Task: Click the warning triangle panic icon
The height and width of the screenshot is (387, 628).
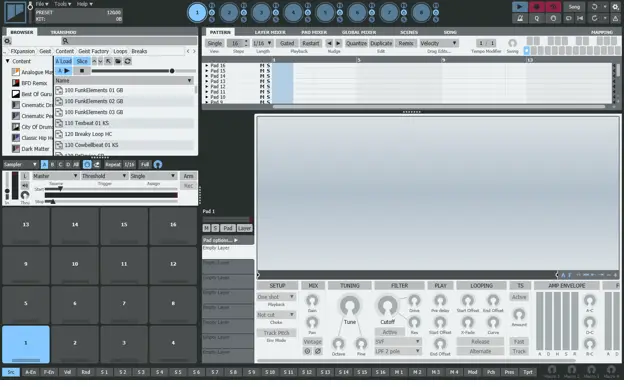Action: click(x=616, y=18)
